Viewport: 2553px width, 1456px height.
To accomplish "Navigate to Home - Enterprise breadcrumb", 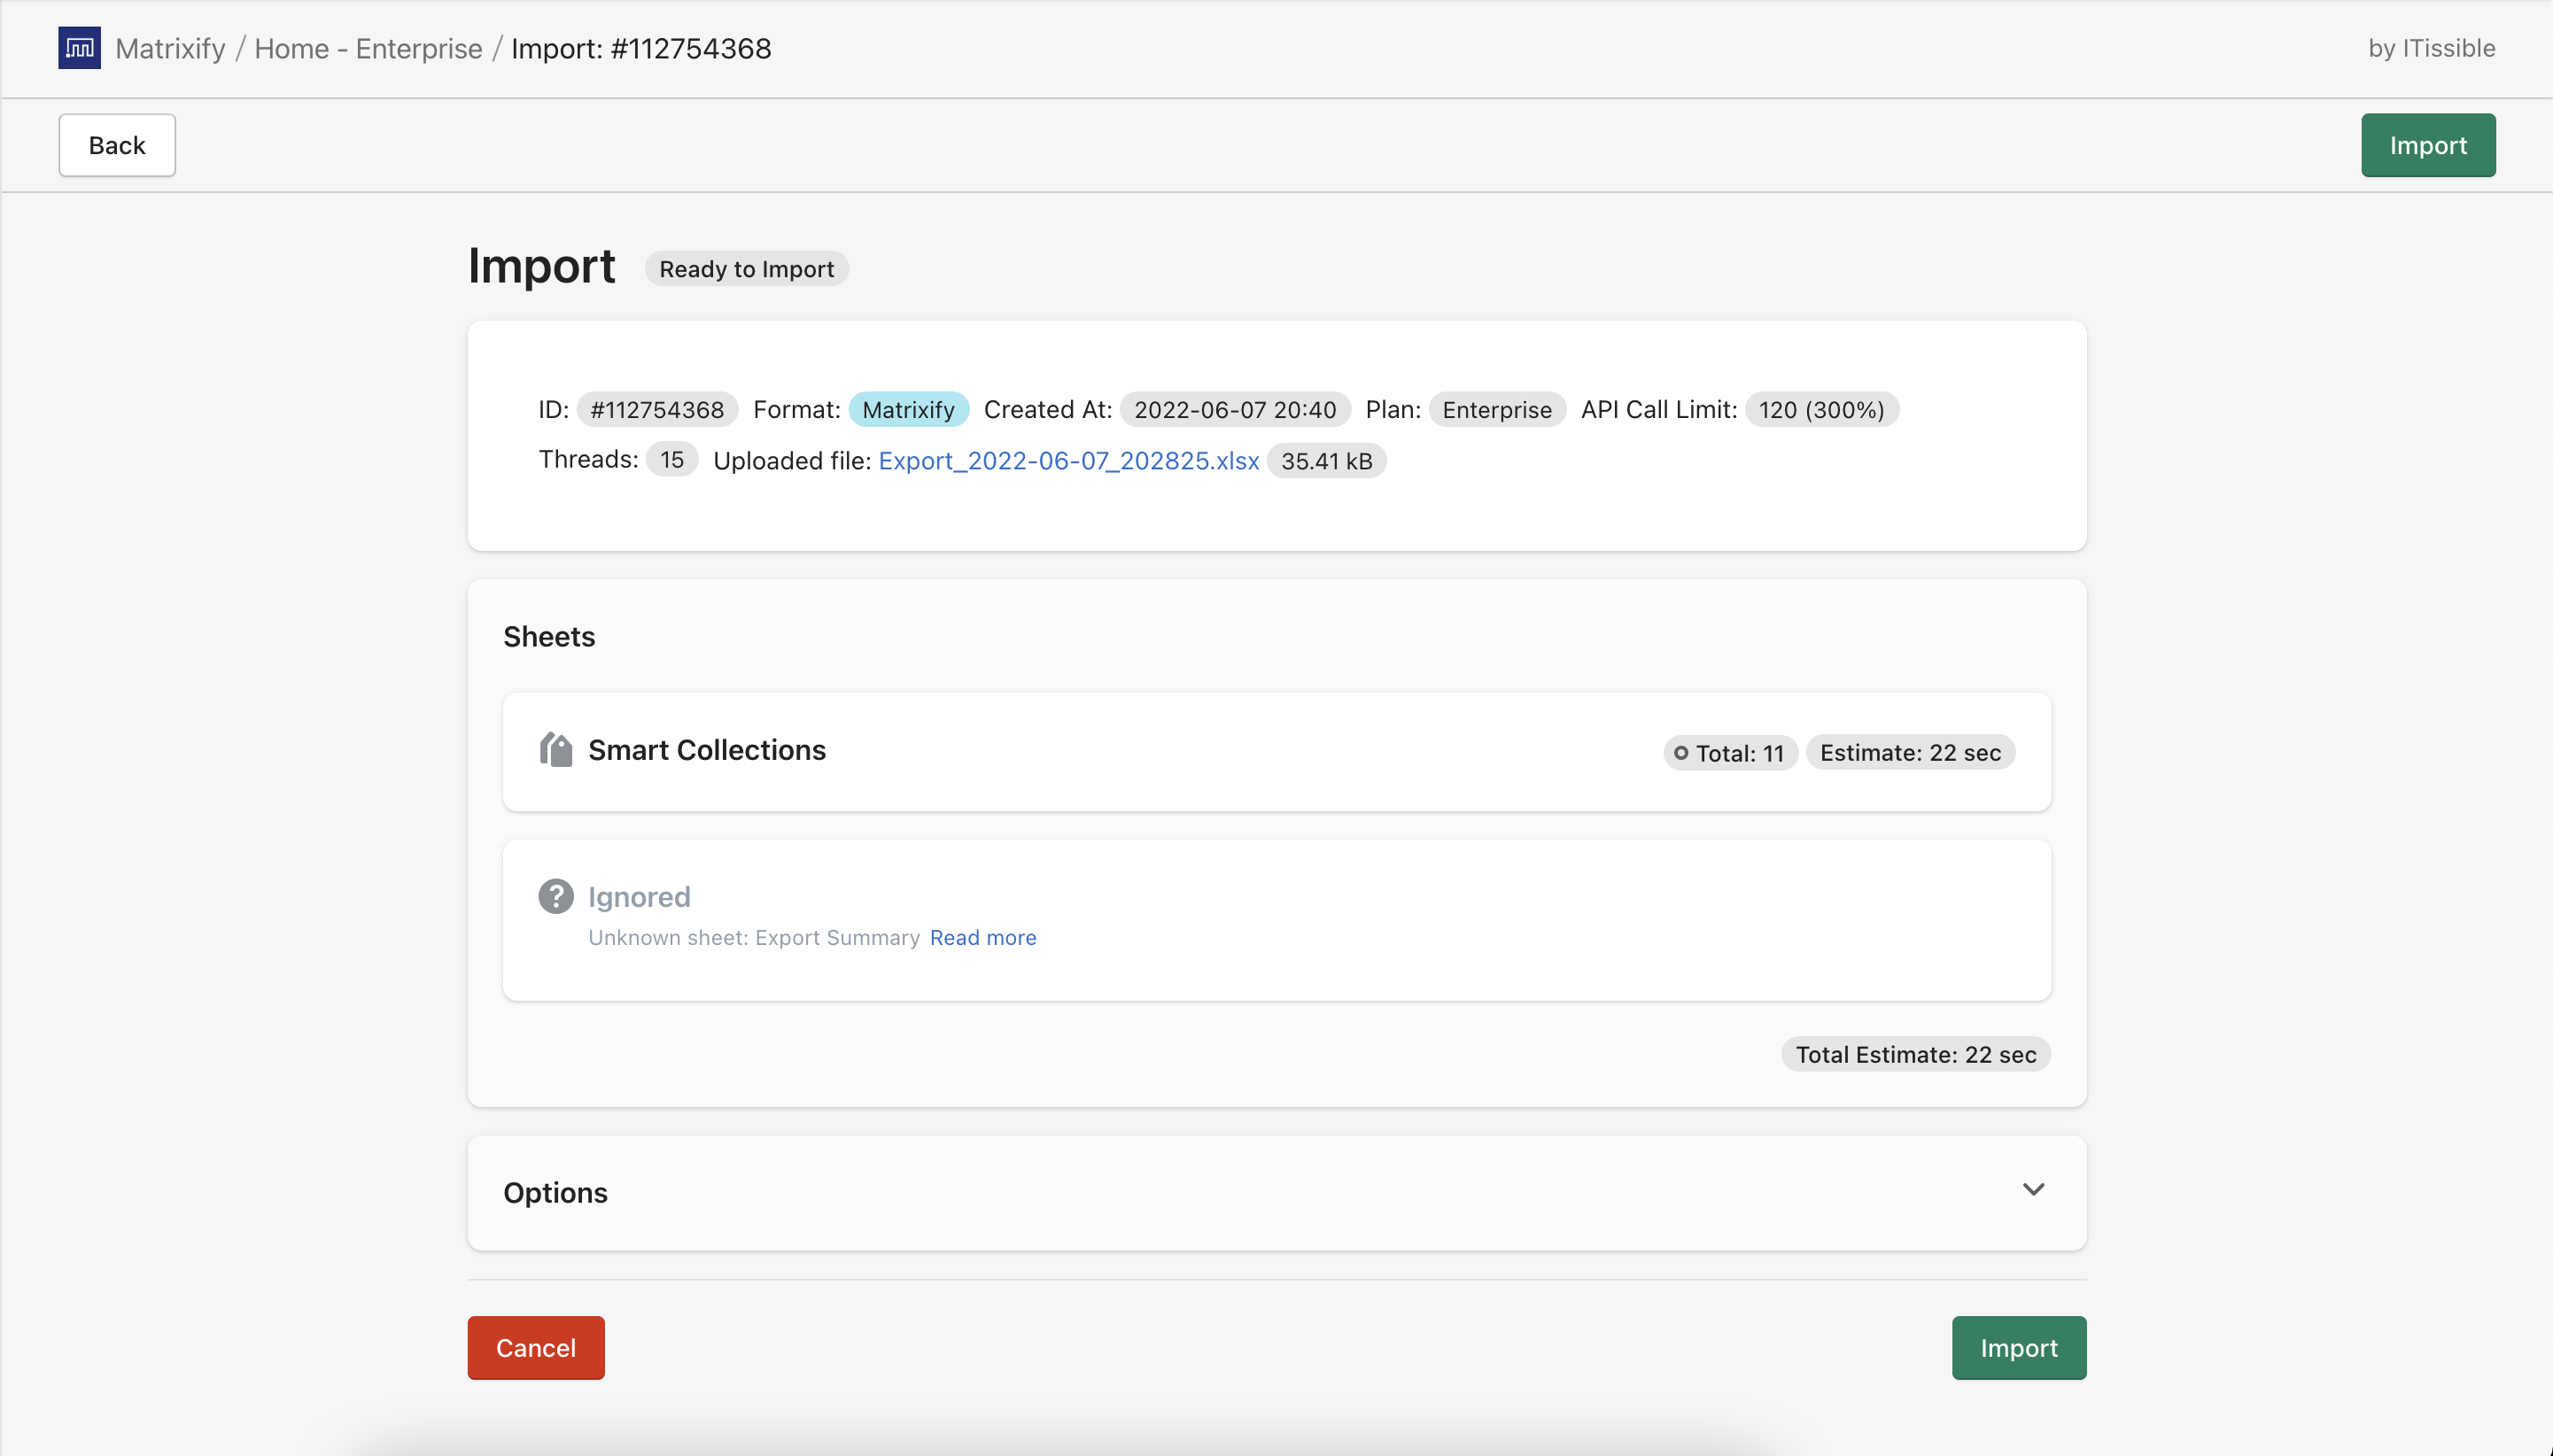I will (x=368, y=48).
